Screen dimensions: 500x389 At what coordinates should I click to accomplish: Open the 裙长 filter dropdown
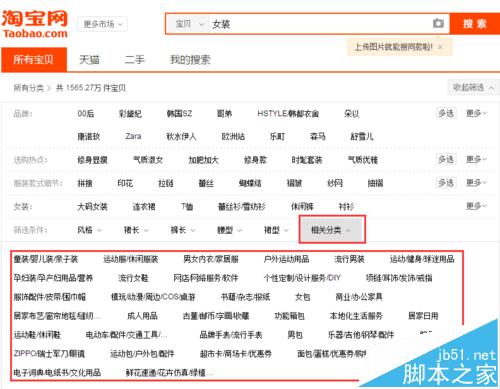[136, 230]
